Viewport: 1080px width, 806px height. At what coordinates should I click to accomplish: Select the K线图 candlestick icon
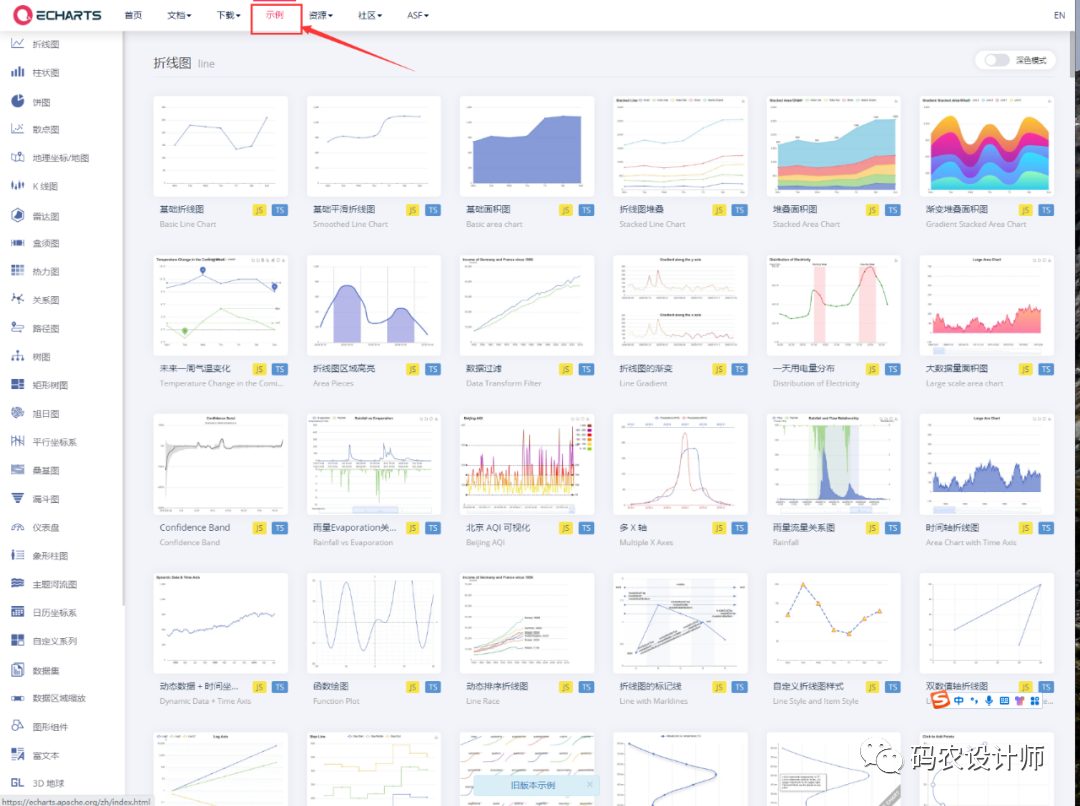(x=17, y=186)
